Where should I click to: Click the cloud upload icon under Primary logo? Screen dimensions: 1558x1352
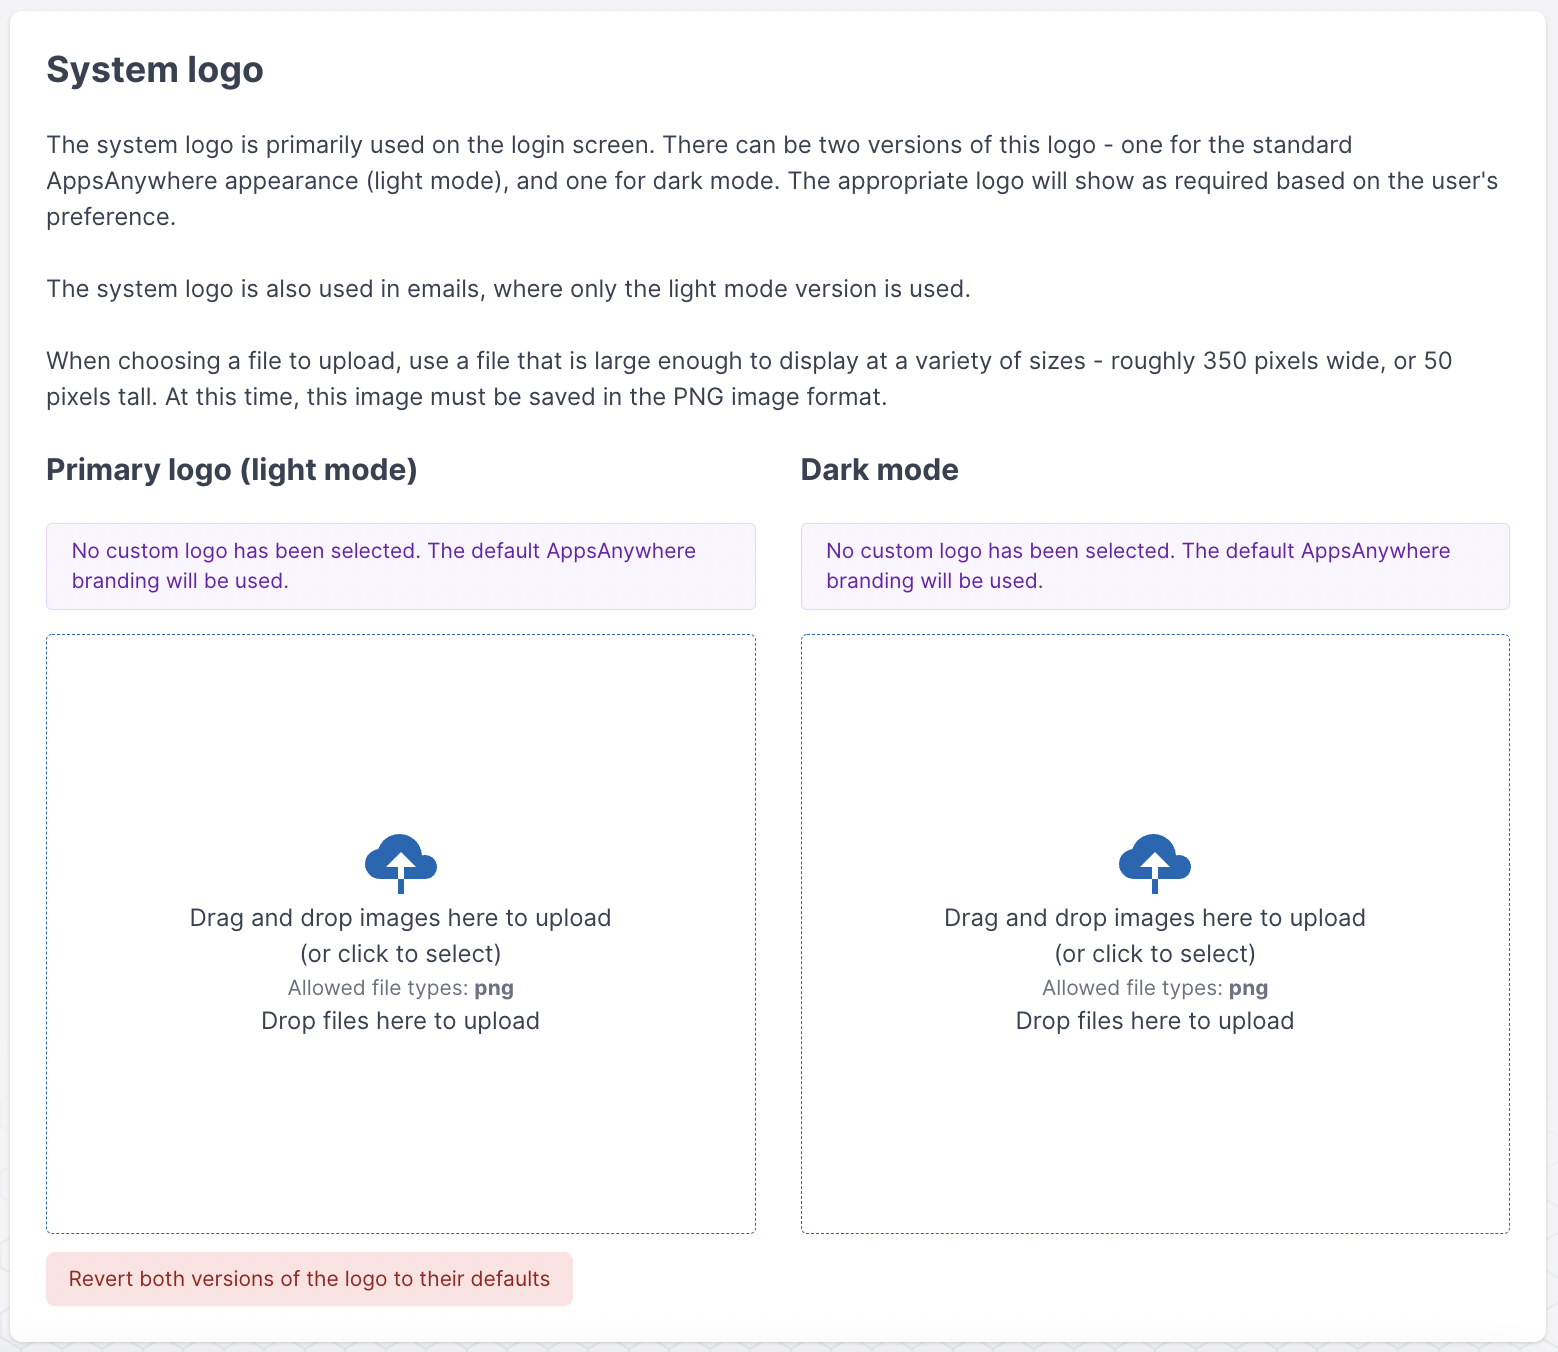pyautogui.click(x=400, y=862)
